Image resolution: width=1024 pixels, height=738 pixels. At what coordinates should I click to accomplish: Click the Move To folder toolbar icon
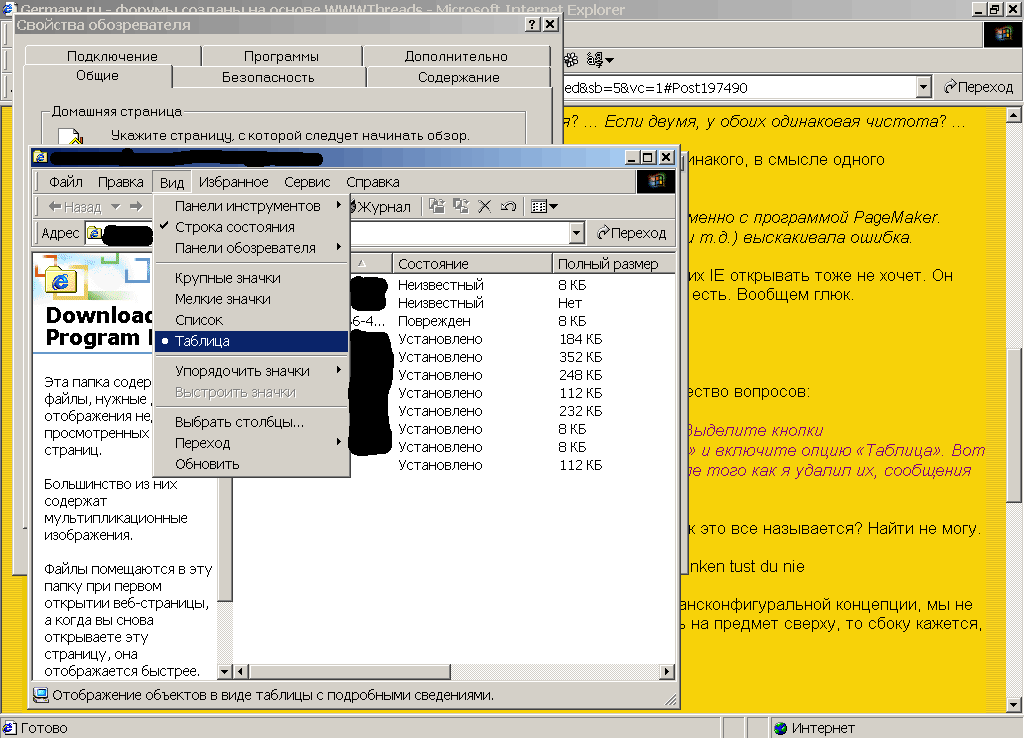click(x=437, y=206)
